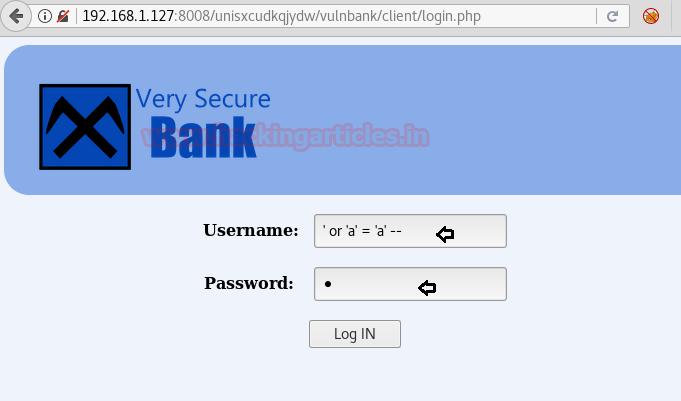Click the bold 'Bank' title text
The width and height of the screenshot is (681, 401).
click(203, 137)
